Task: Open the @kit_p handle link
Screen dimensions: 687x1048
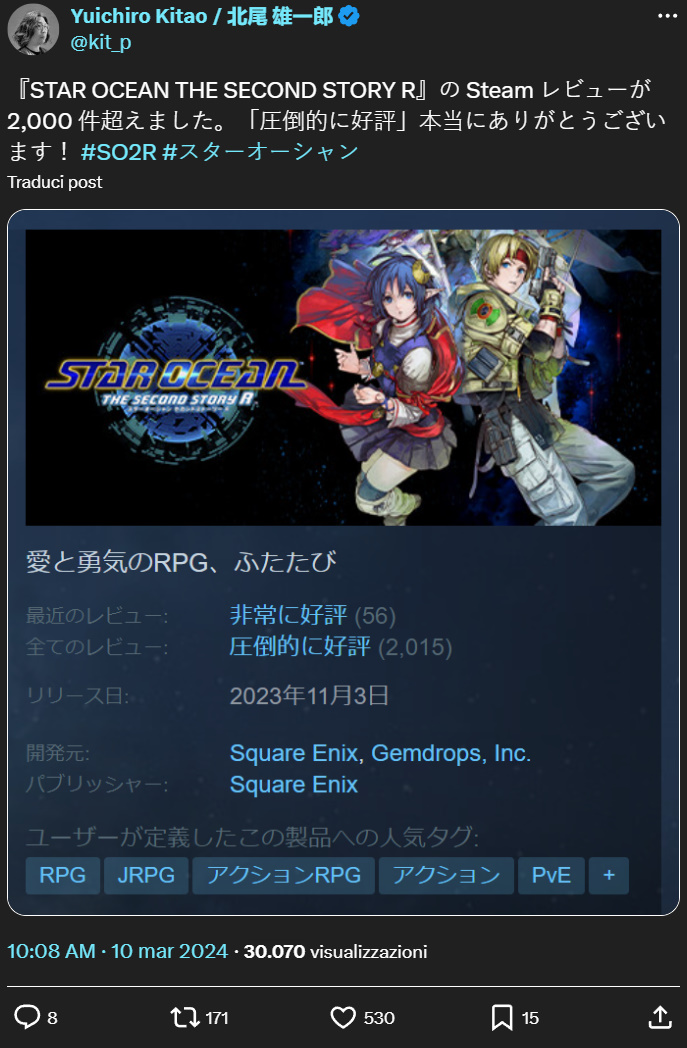Action: coord(100,42)
